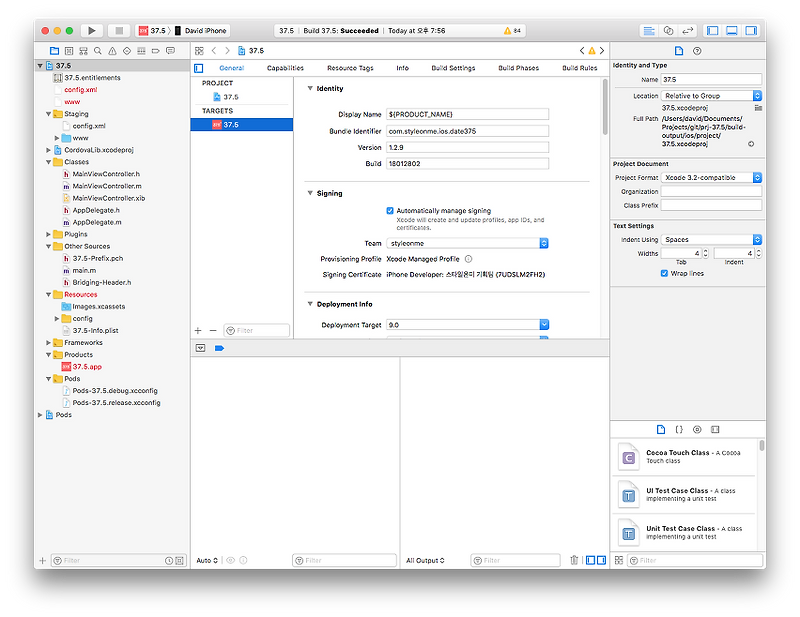Show the File inspector
800x617 pixels.
(679, 51)
